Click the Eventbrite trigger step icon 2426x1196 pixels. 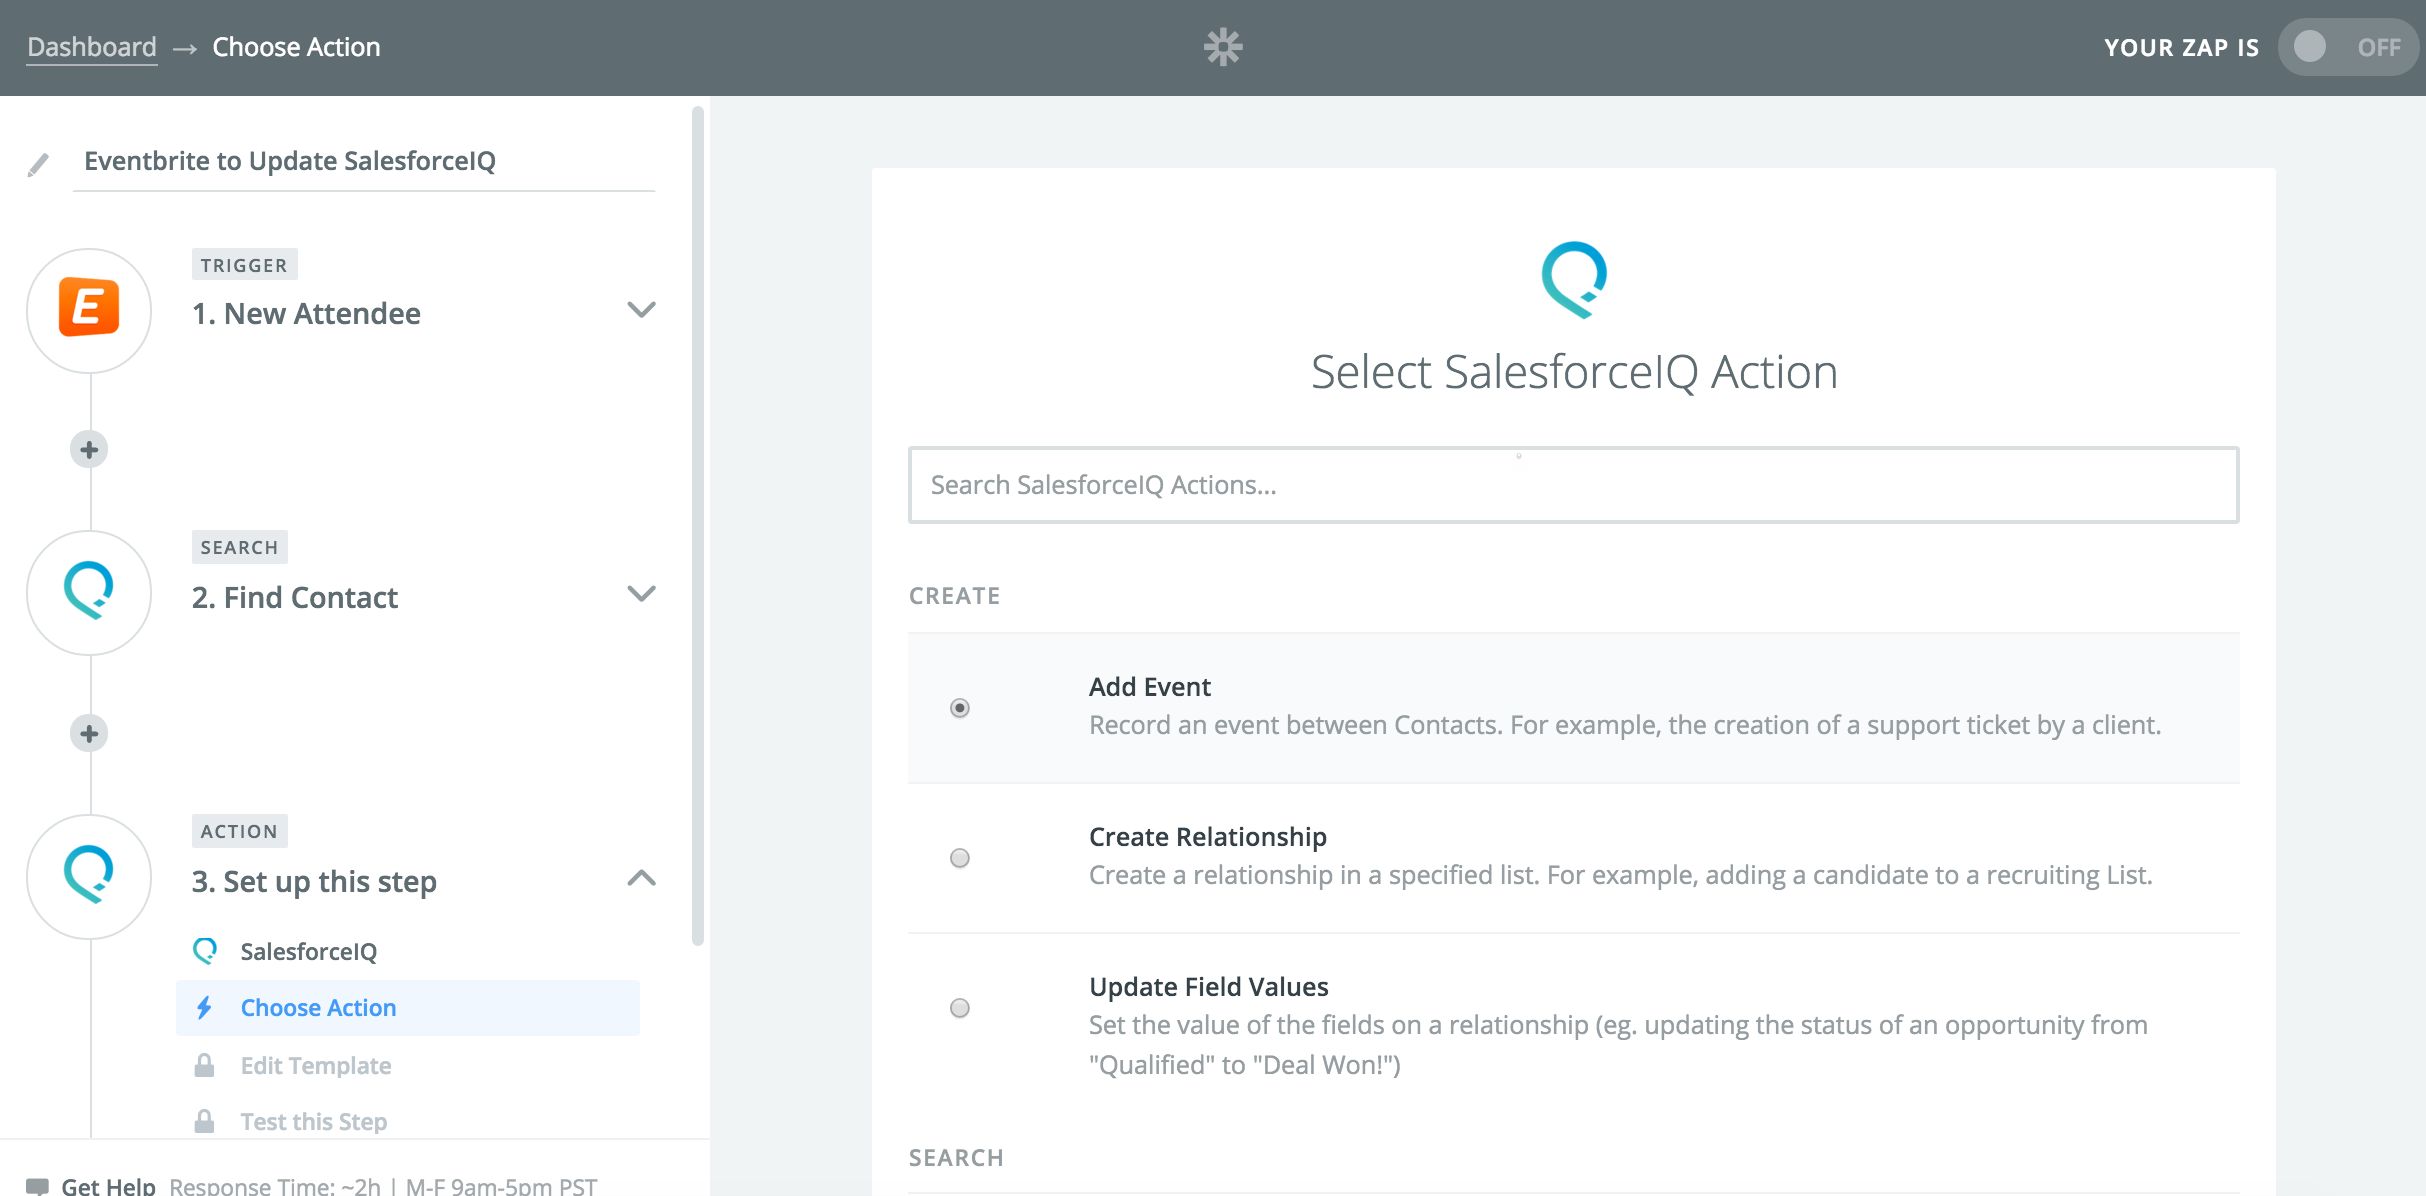pyautogui.click(x=89, y=310)
